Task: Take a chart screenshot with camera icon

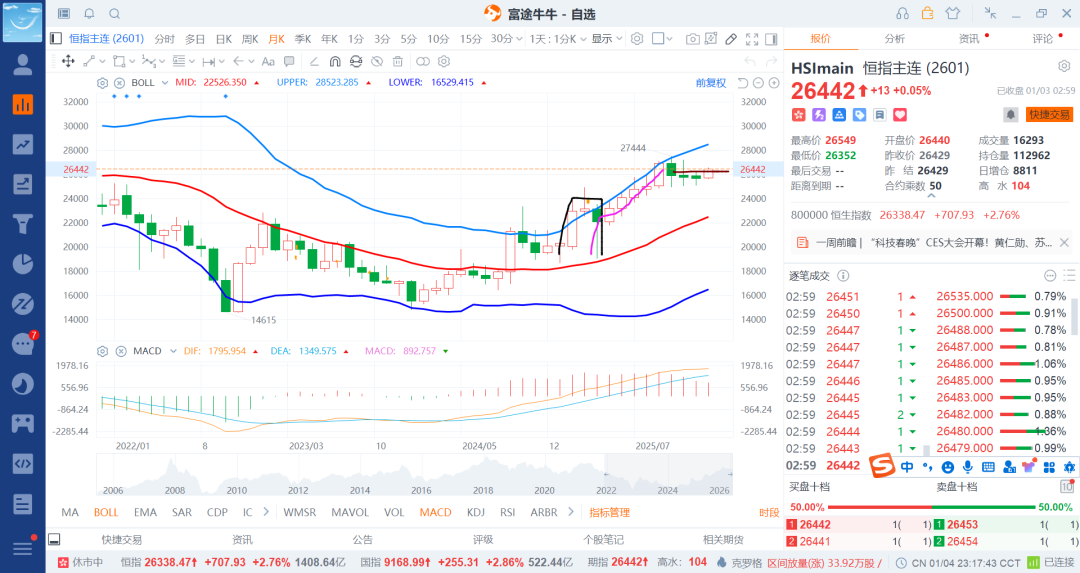Action: tap(693, 39)
